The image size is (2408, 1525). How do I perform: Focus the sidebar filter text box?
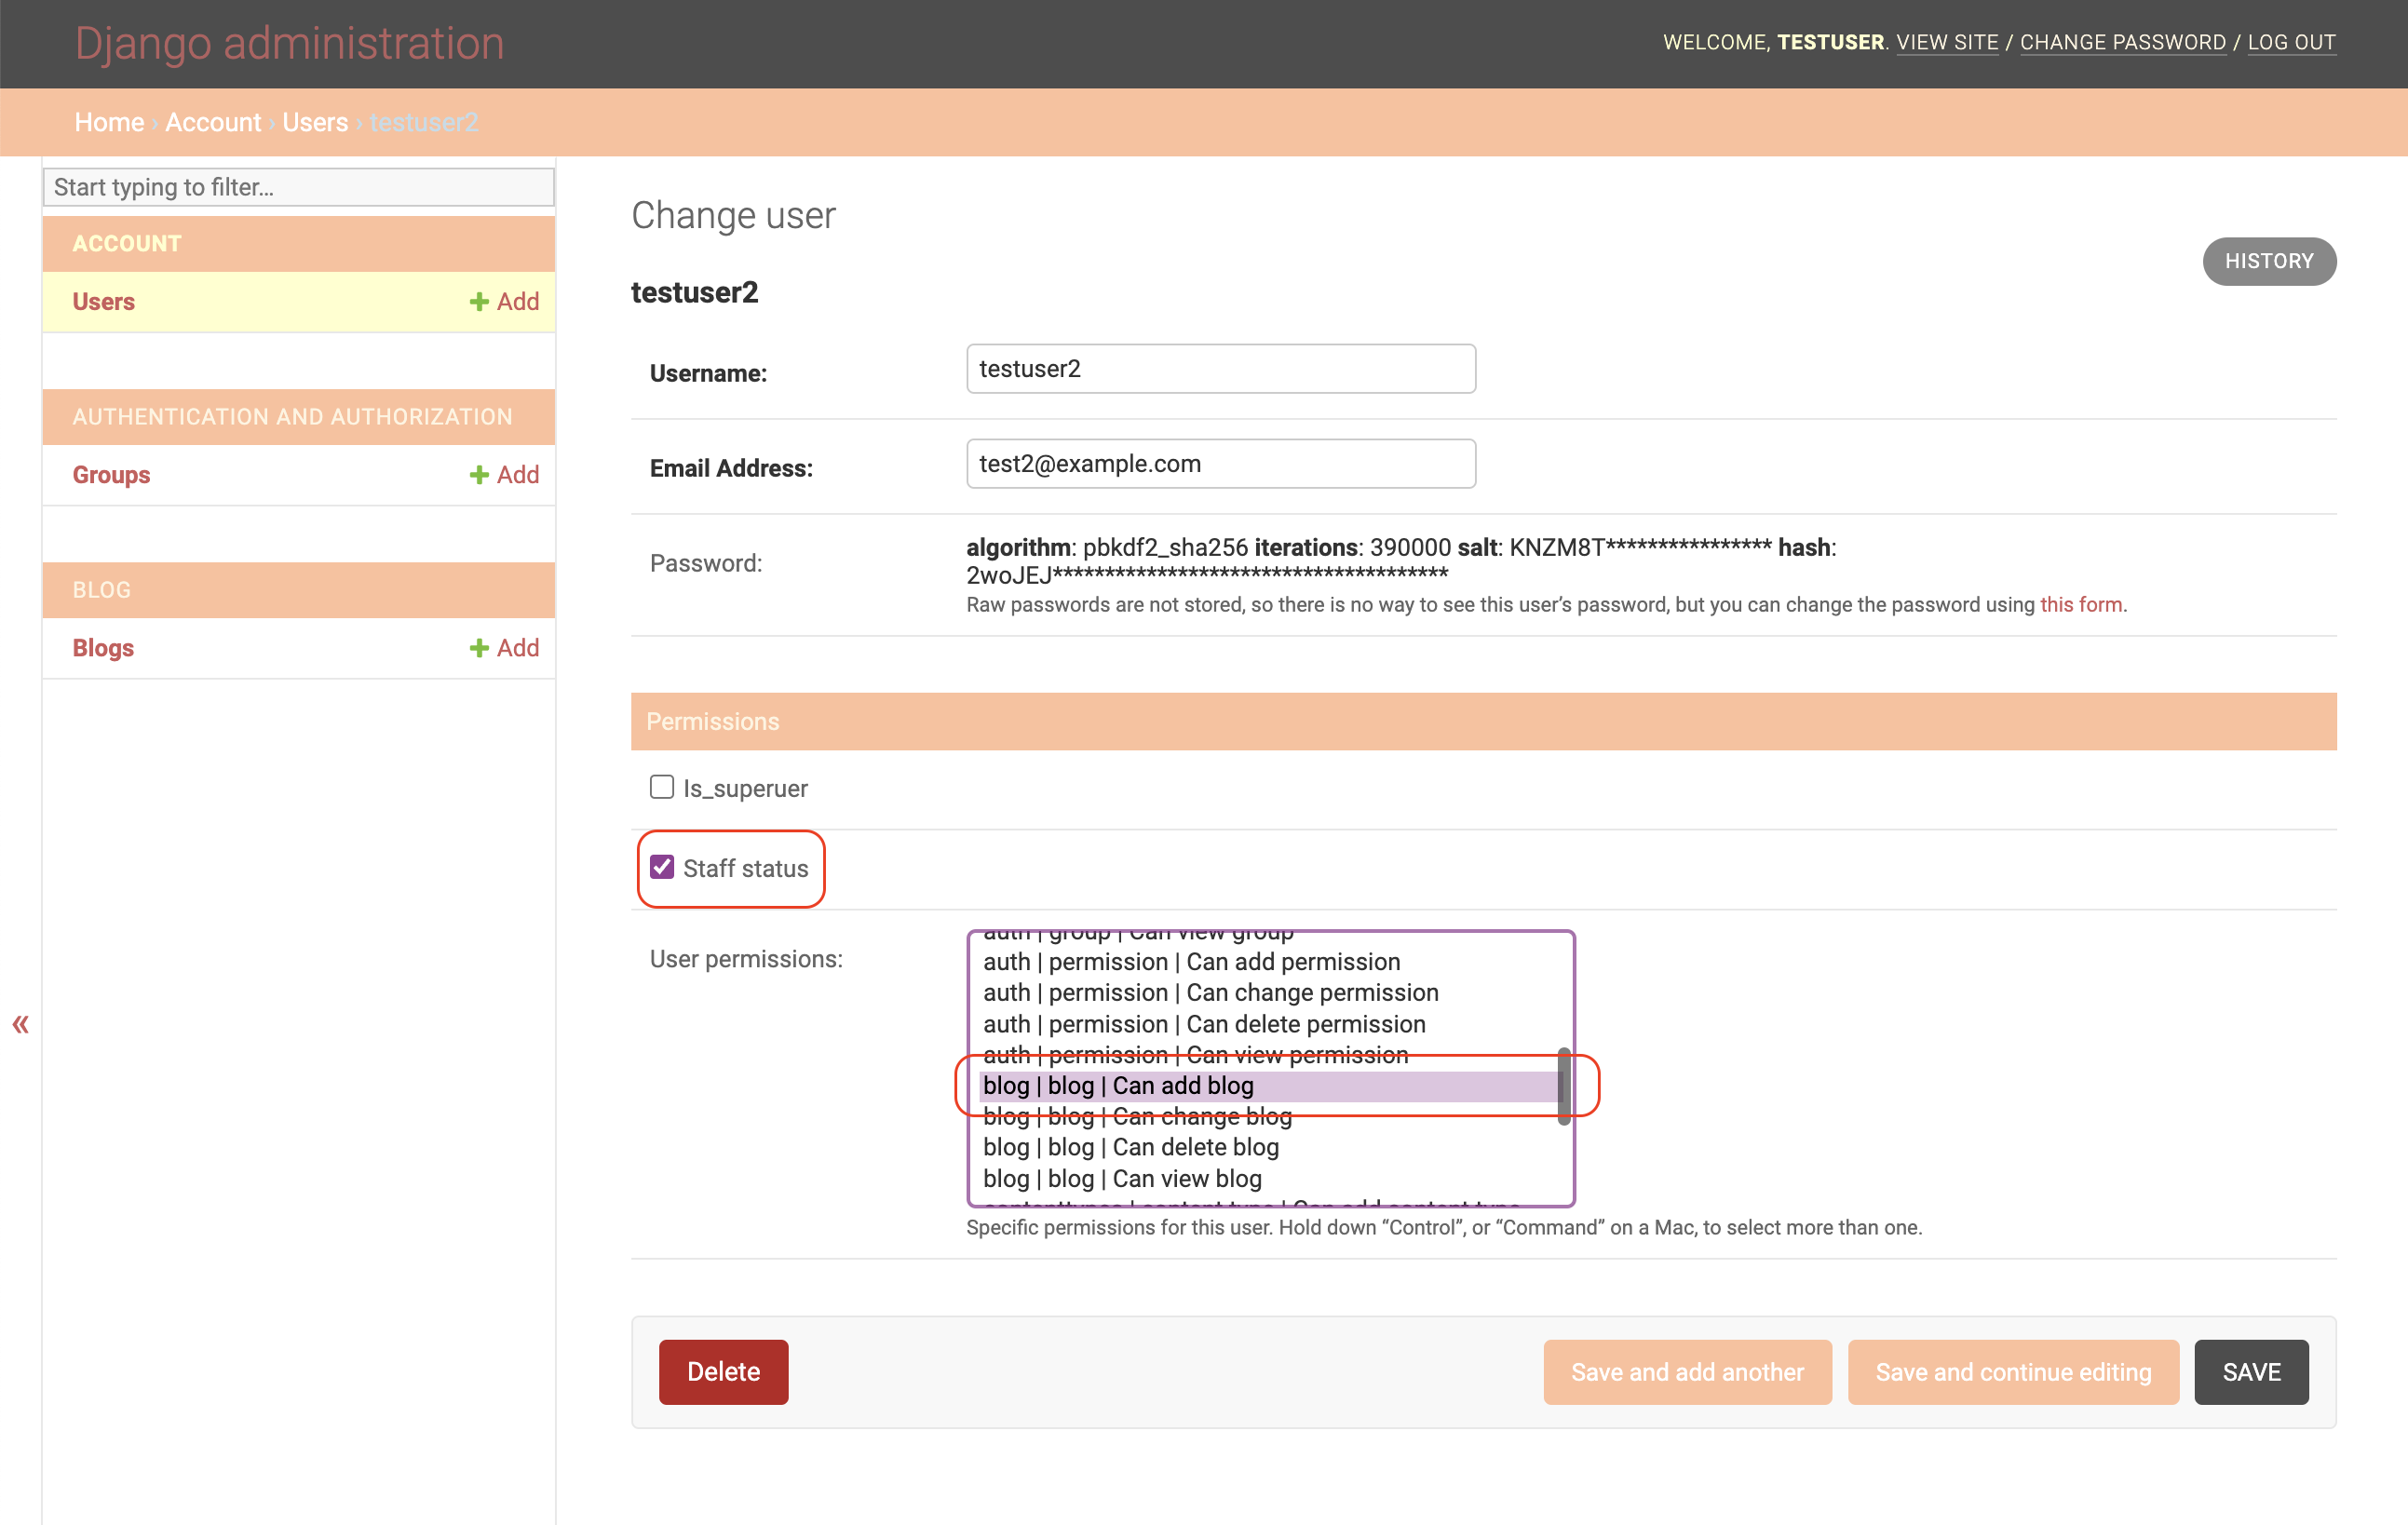(x=298, y=187)
